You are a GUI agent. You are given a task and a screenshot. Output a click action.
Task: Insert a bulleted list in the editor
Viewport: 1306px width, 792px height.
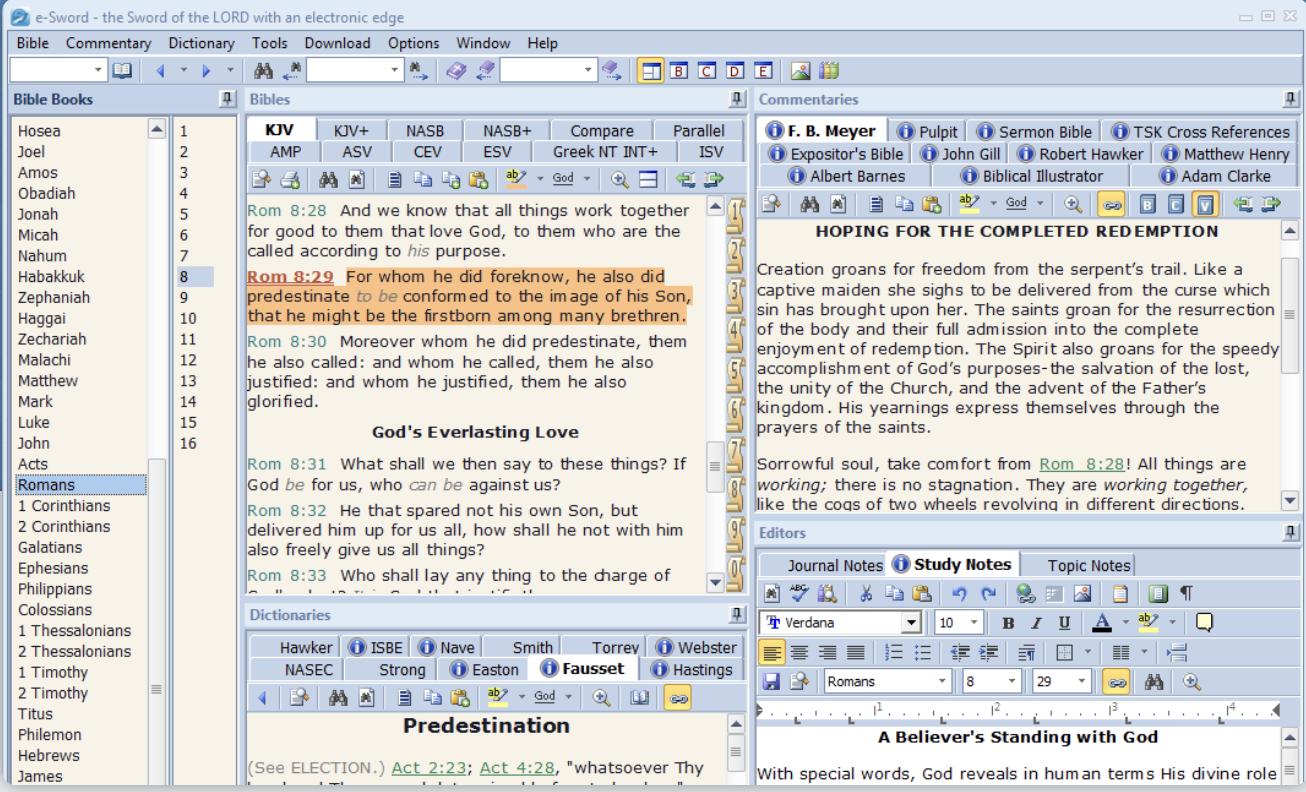click(x=922, y=652)
